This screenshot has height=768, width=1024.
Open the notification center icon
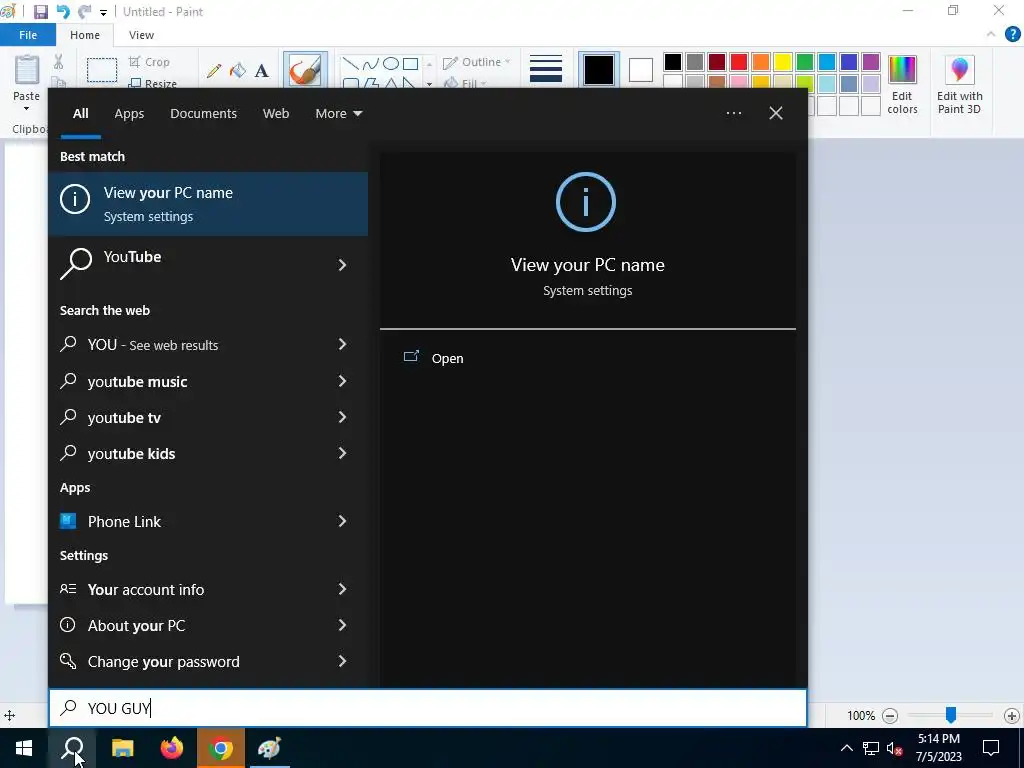click(x=991, y=748)
